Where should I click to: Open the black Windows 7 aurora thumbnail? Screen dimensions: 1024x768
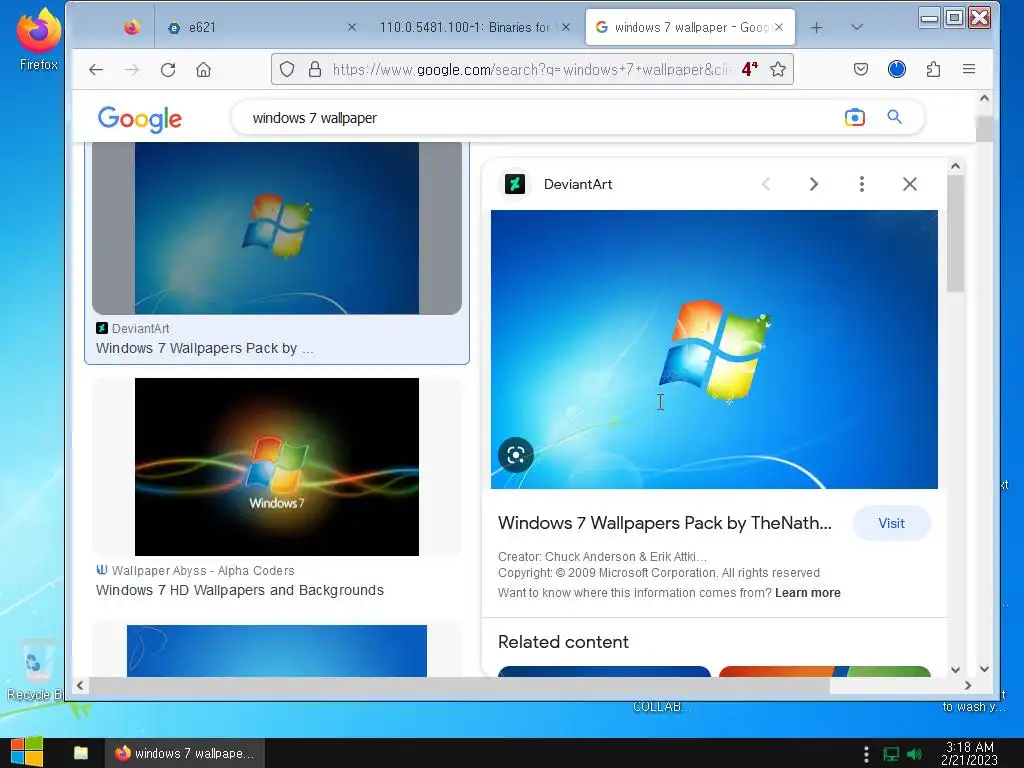(x=277, y=467)
